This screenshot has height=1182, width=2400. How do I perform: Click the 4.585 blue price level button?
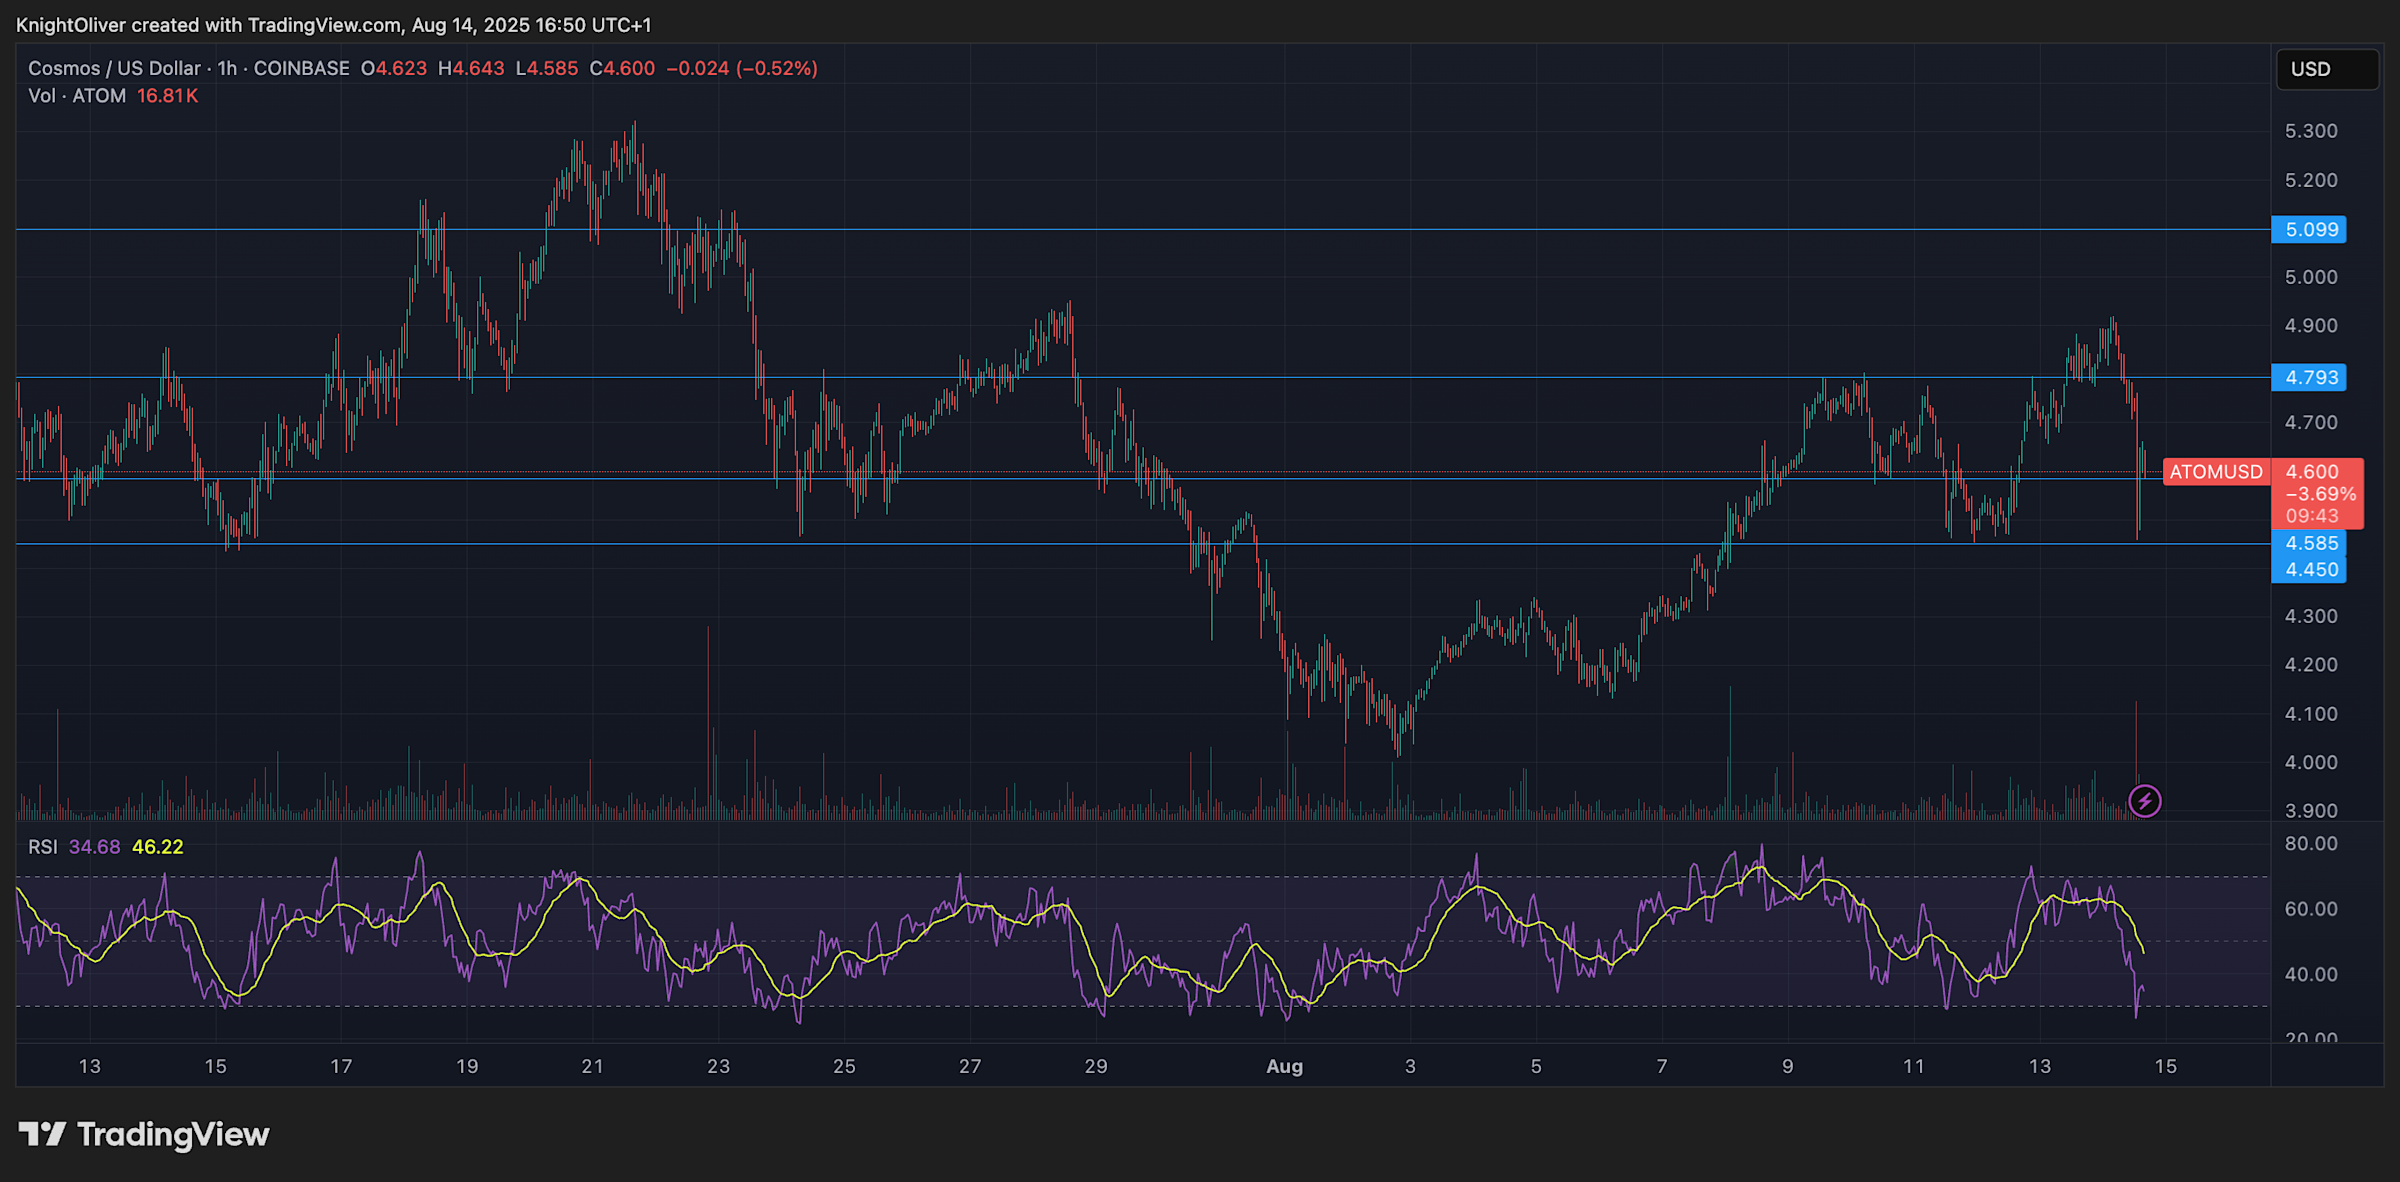(x=2310, y=543)
